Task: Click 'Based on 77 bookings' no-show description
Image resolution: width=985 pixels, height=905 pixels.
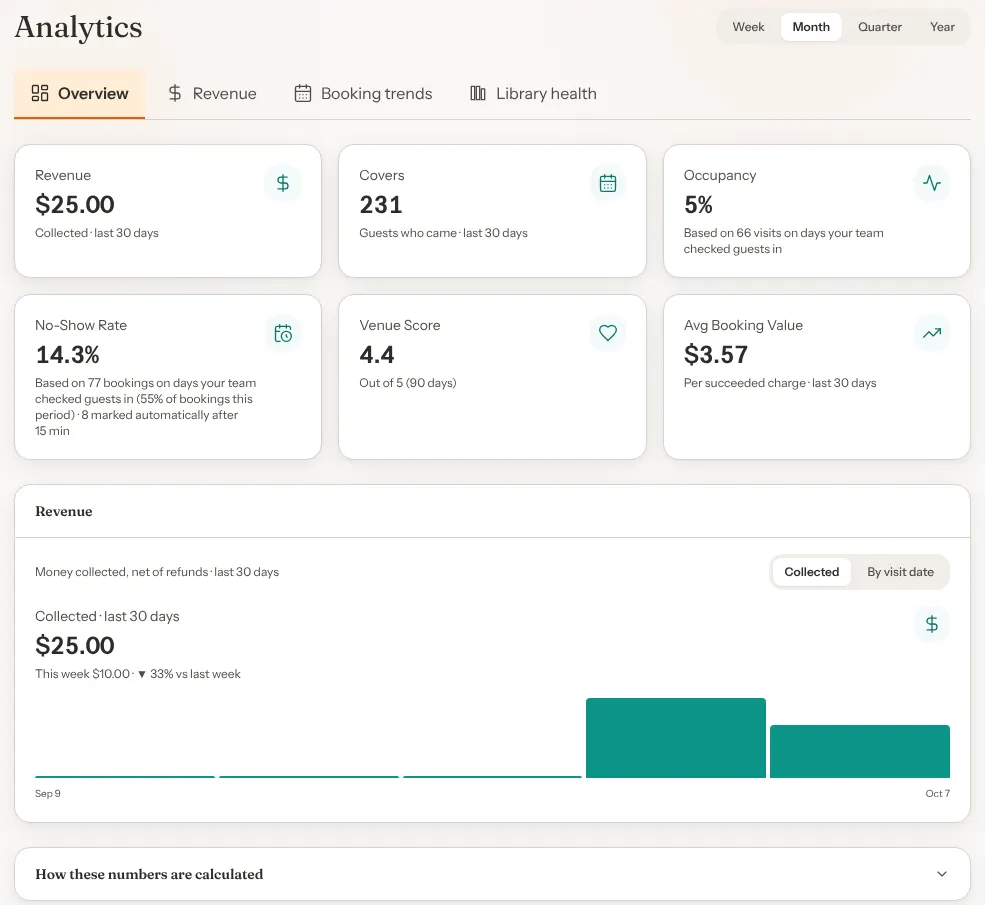Action: coord(145,407)
